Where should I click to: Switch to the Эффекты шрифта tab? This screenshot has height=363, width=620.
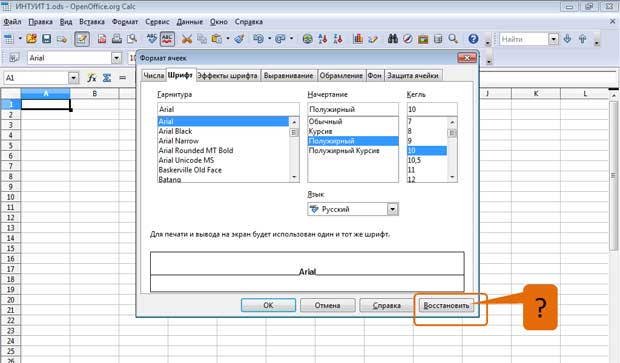pyautogui.click(x=227, y=76)
